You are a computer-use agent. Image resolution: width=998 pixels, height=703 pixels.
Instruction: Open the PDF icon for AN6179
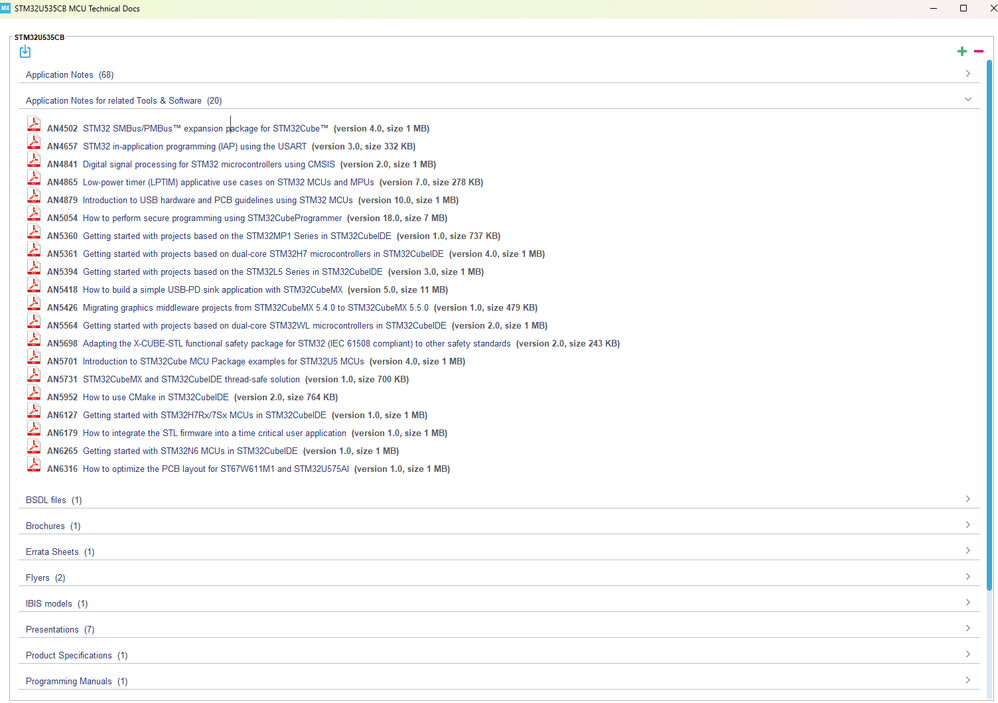(34, 428)
